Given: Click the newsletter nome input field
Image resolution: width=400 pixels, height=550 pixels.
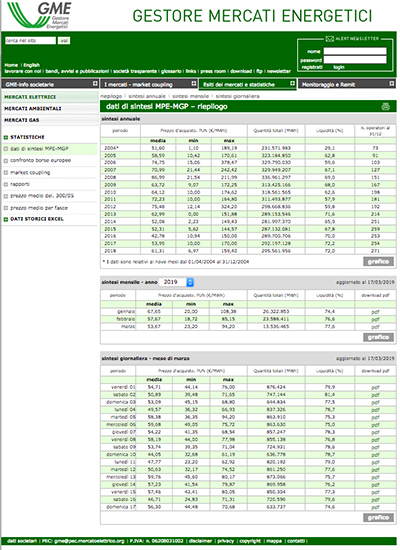Looking at the screenshot, I should [355, 51].
